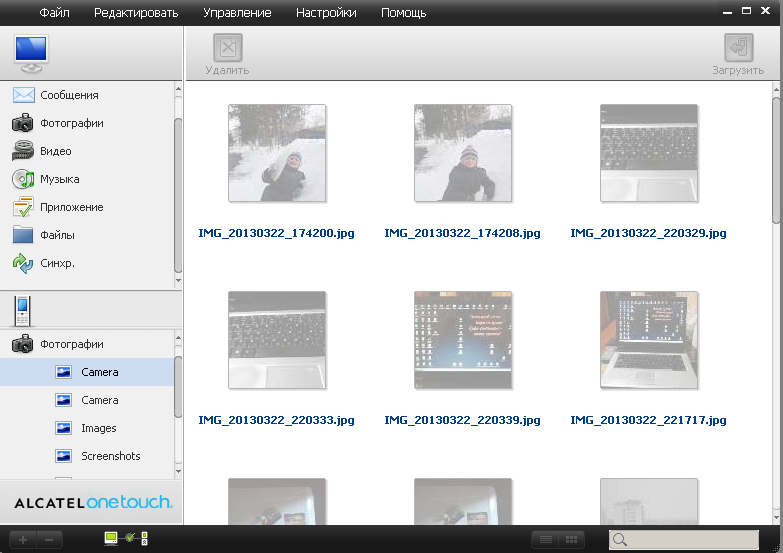Click the Загрузить button label
Image resolution: width=783 pixels, height=553 pixels.
click(x=738, y=70)
